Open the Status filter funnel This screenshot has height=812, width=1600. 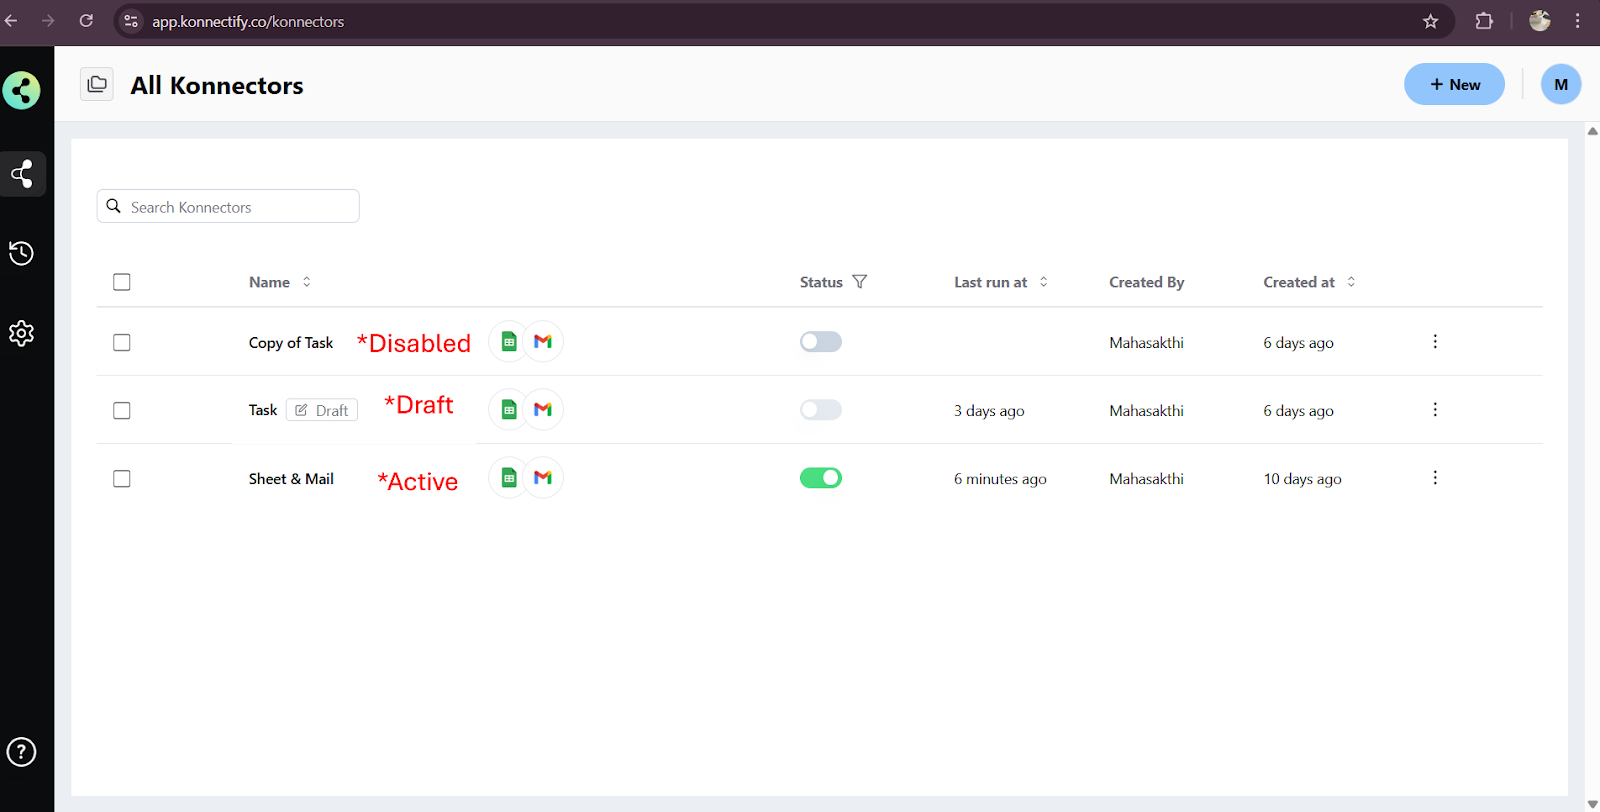coord(859,282)
